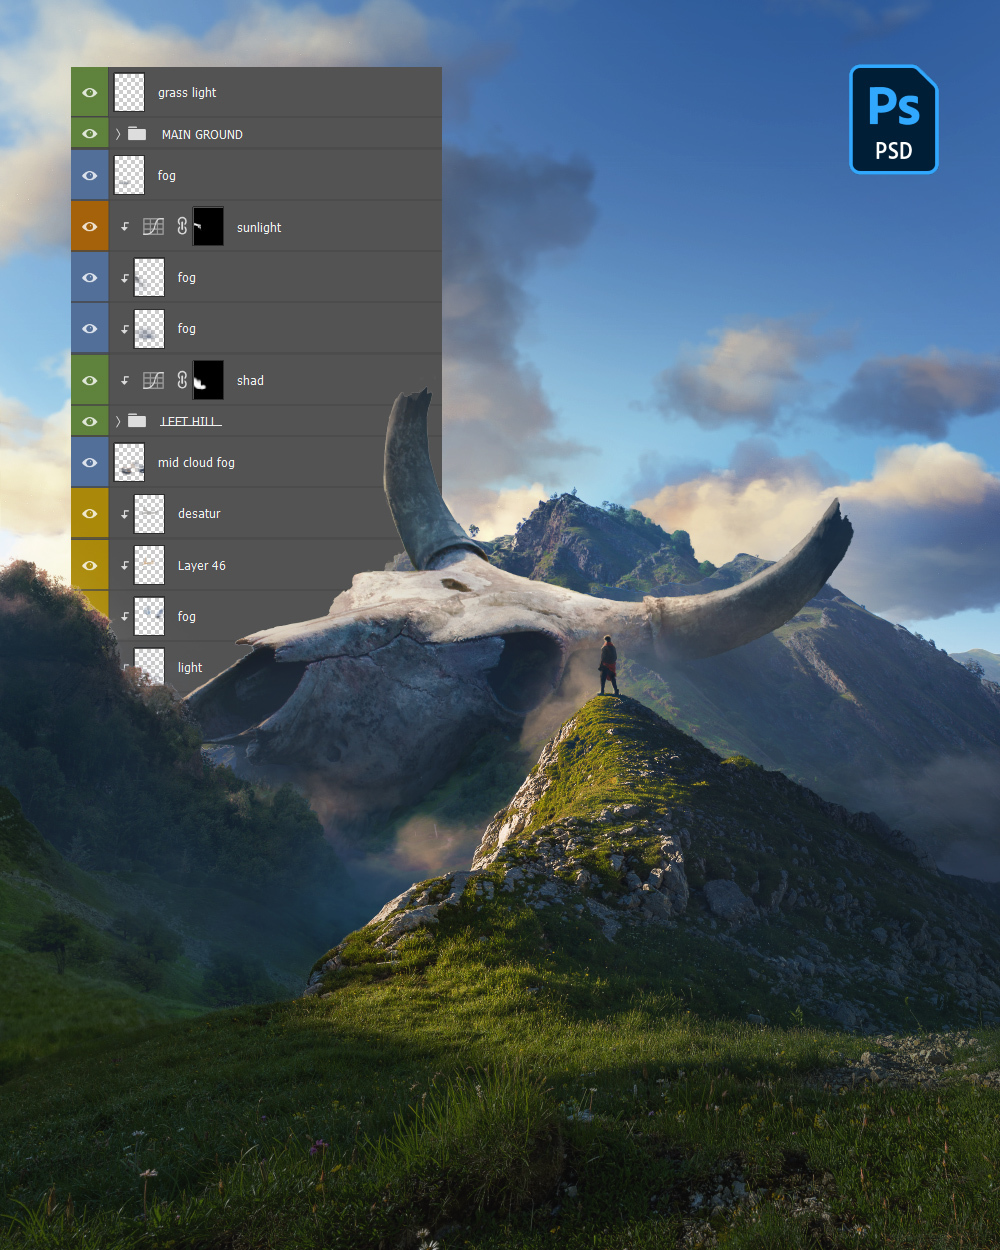The width and height of the screenshot is (1000, 1250).
Task: Select the fog layer name below Layer 46
Action: pos(187,617)
